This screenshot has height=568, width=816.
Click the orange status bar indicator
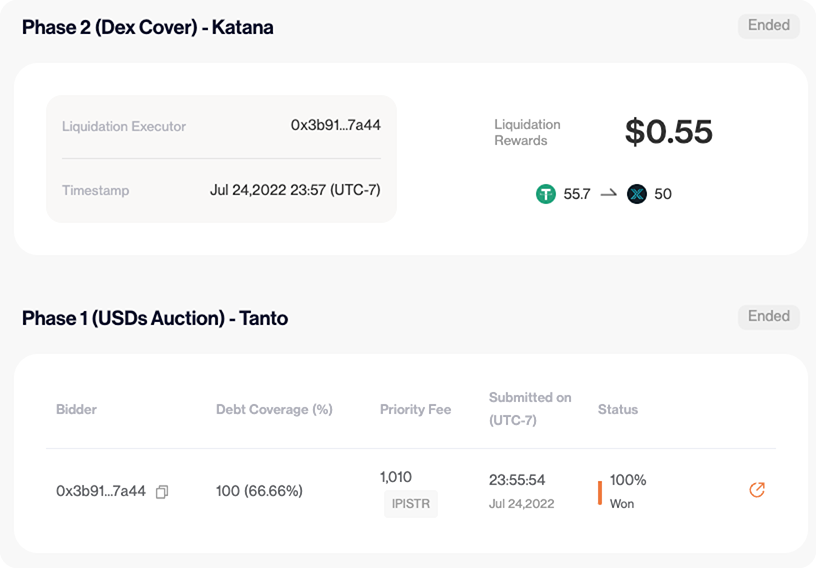pyautogui.click(x=599, y=492)
